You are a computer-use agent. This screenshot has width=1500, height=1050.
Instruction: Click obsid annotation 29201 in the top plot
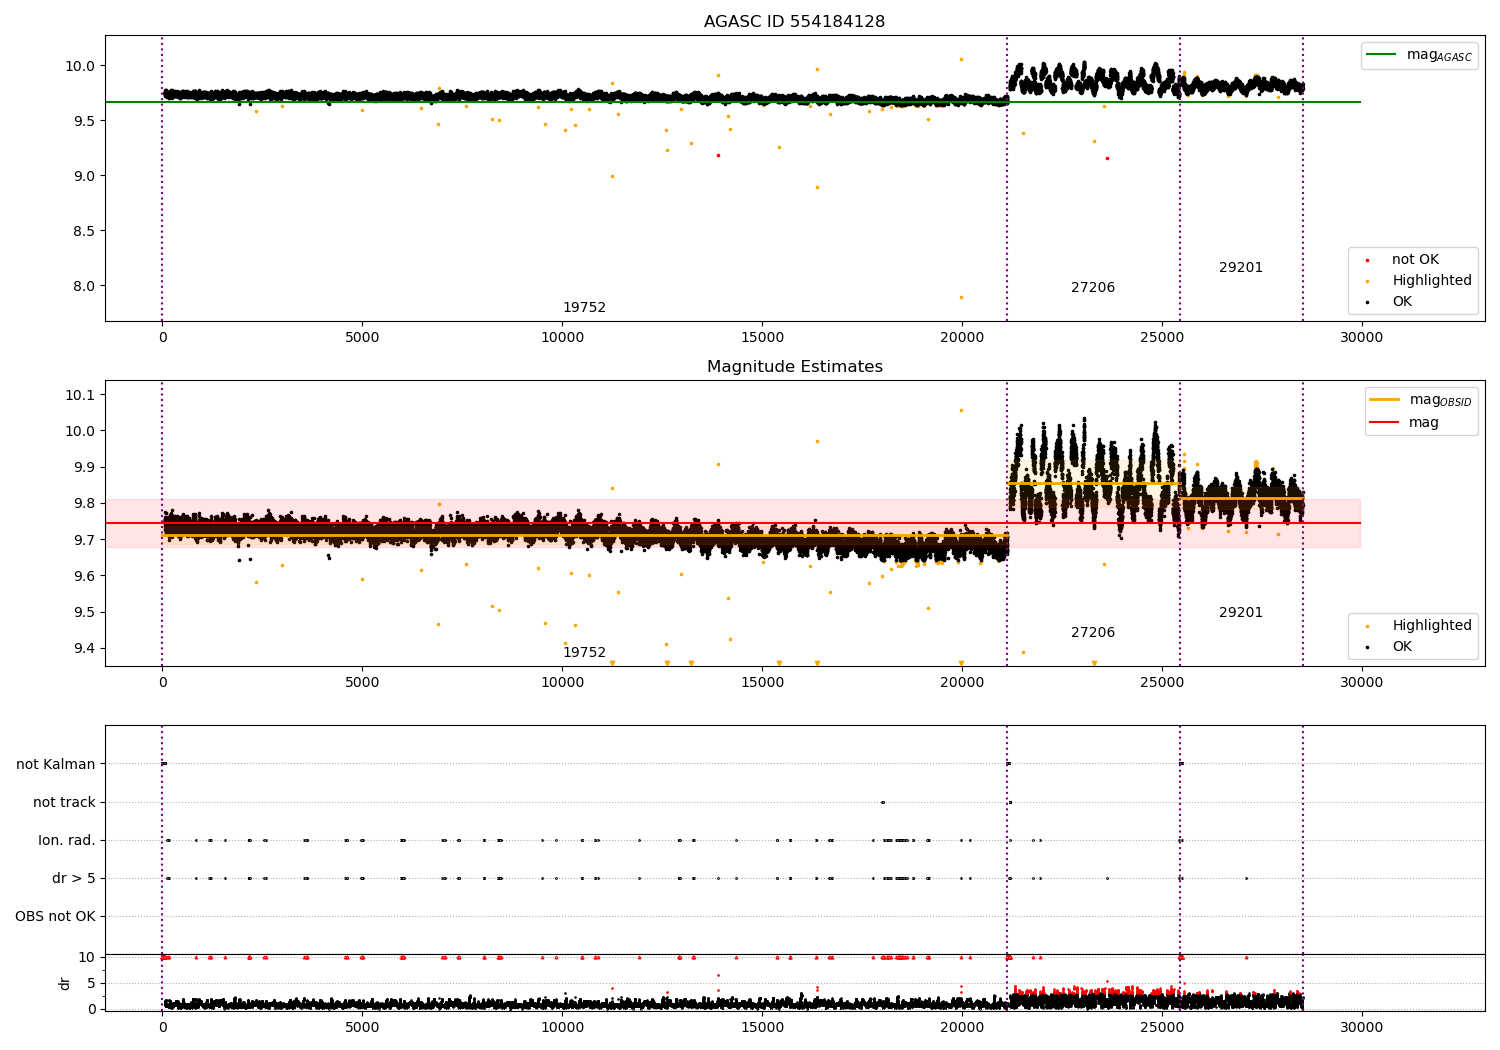[x=1241, y=267]
